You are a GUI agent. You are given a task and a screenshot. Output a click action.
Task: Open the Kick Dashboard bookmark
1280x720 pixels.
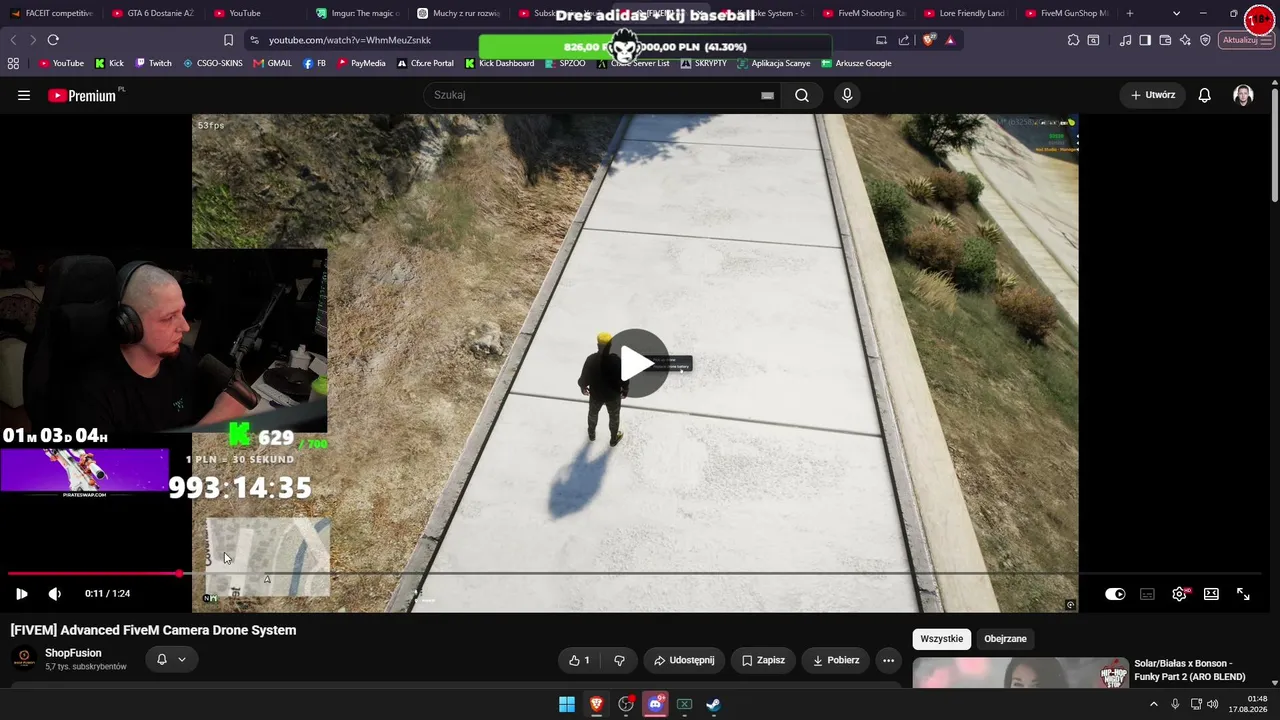point(500,63)
